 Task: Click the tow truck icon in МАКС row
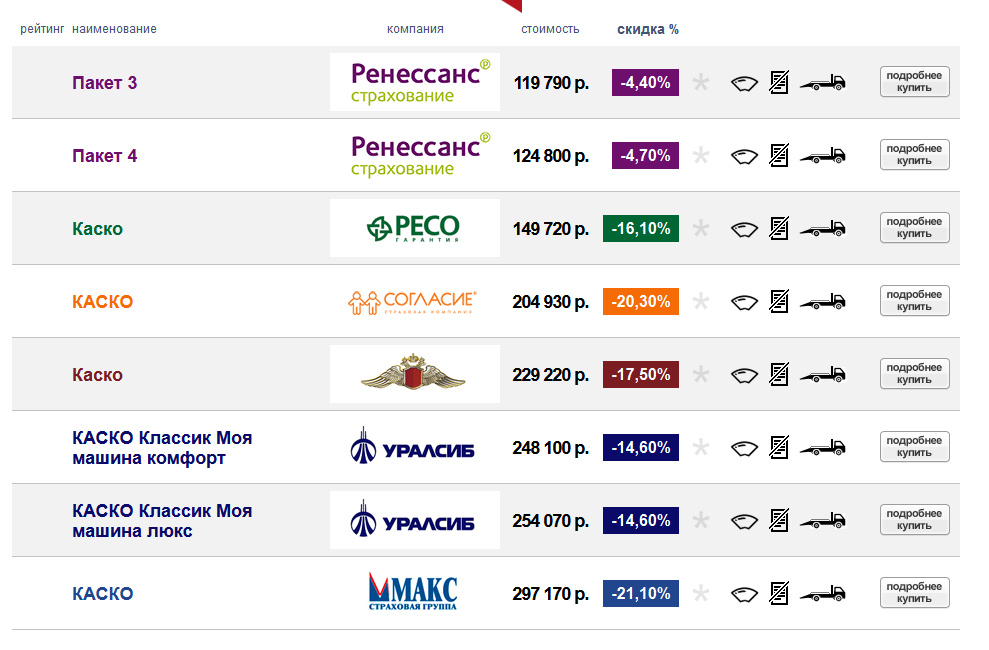pyautogui.click(x=822, y=593)
